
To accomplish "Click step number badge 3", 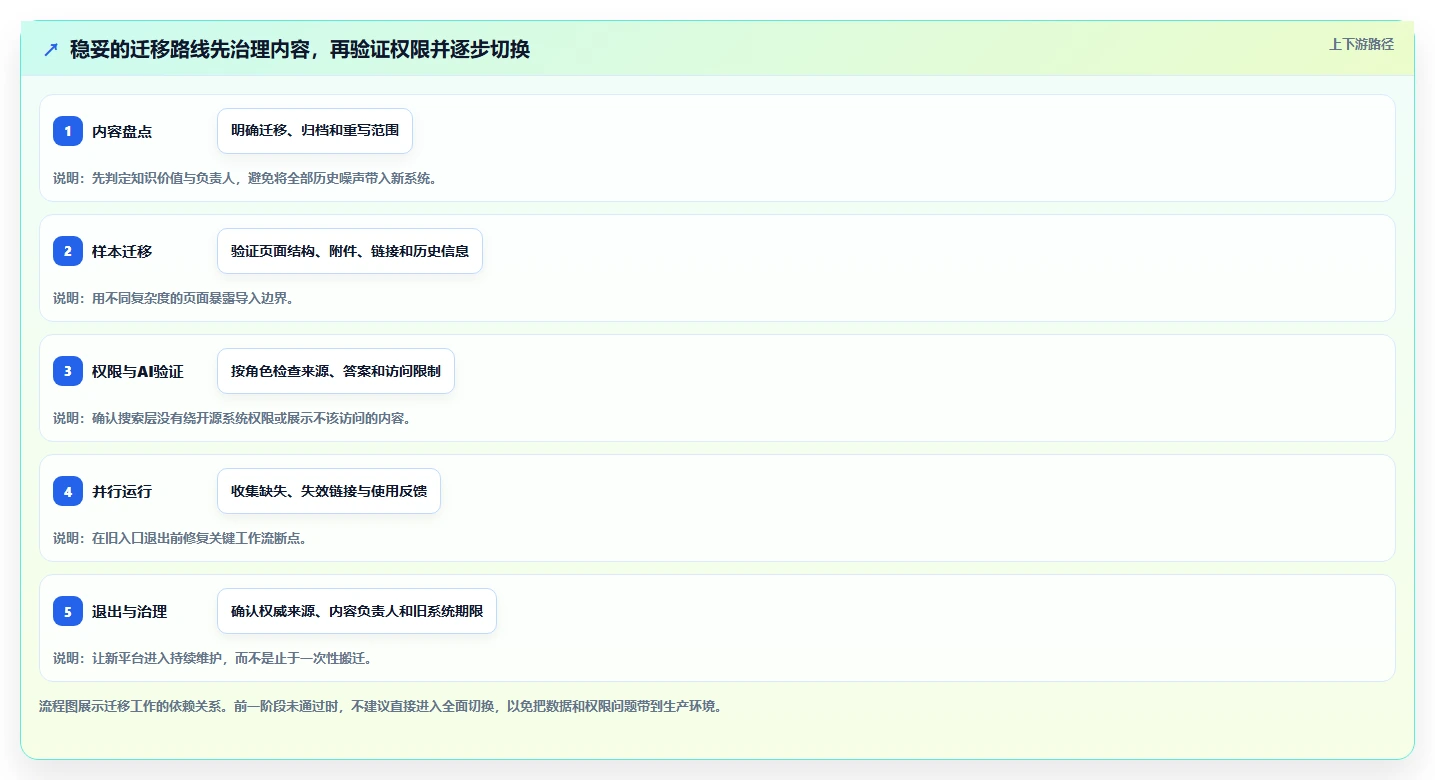I will (68, 371).
